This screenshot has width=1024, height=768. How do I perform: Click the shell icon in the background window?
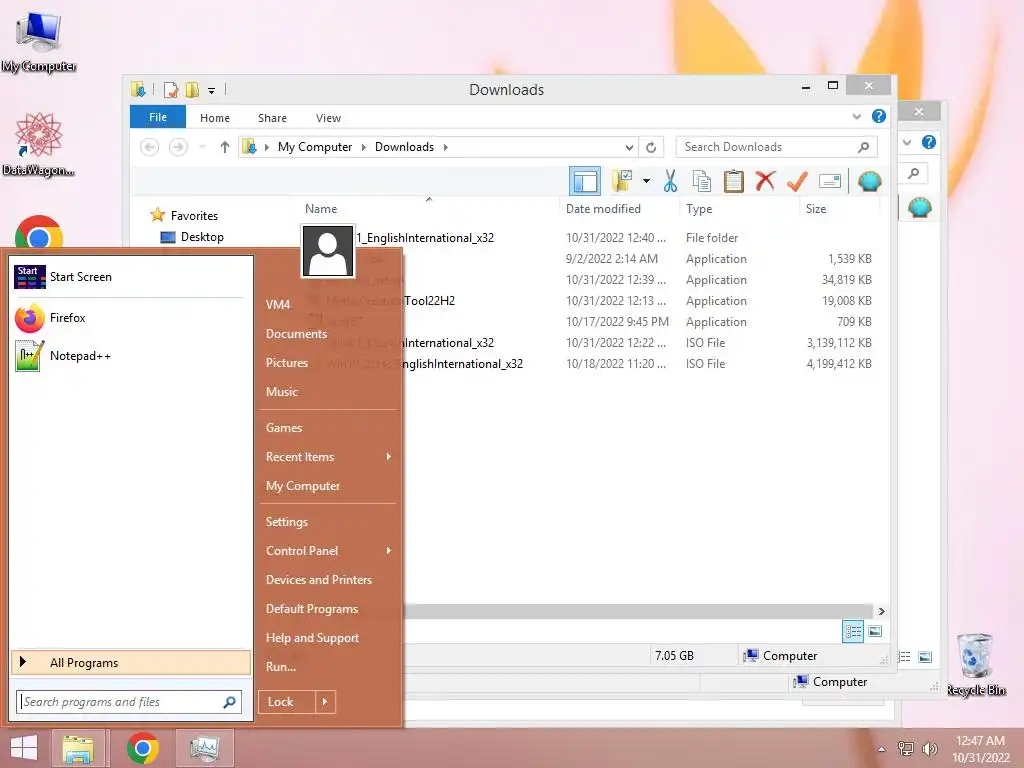click(x=920, y=208)
